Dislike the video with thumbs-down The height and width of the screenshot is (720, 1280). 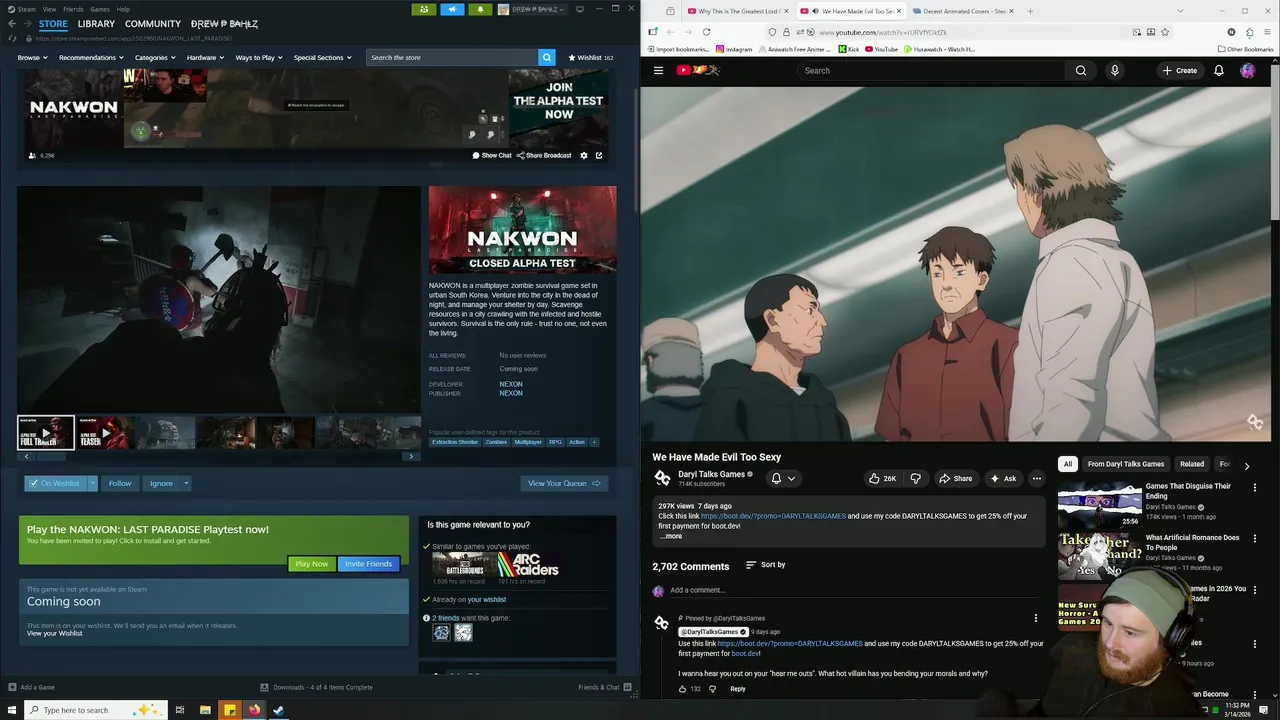click(915, 478)
